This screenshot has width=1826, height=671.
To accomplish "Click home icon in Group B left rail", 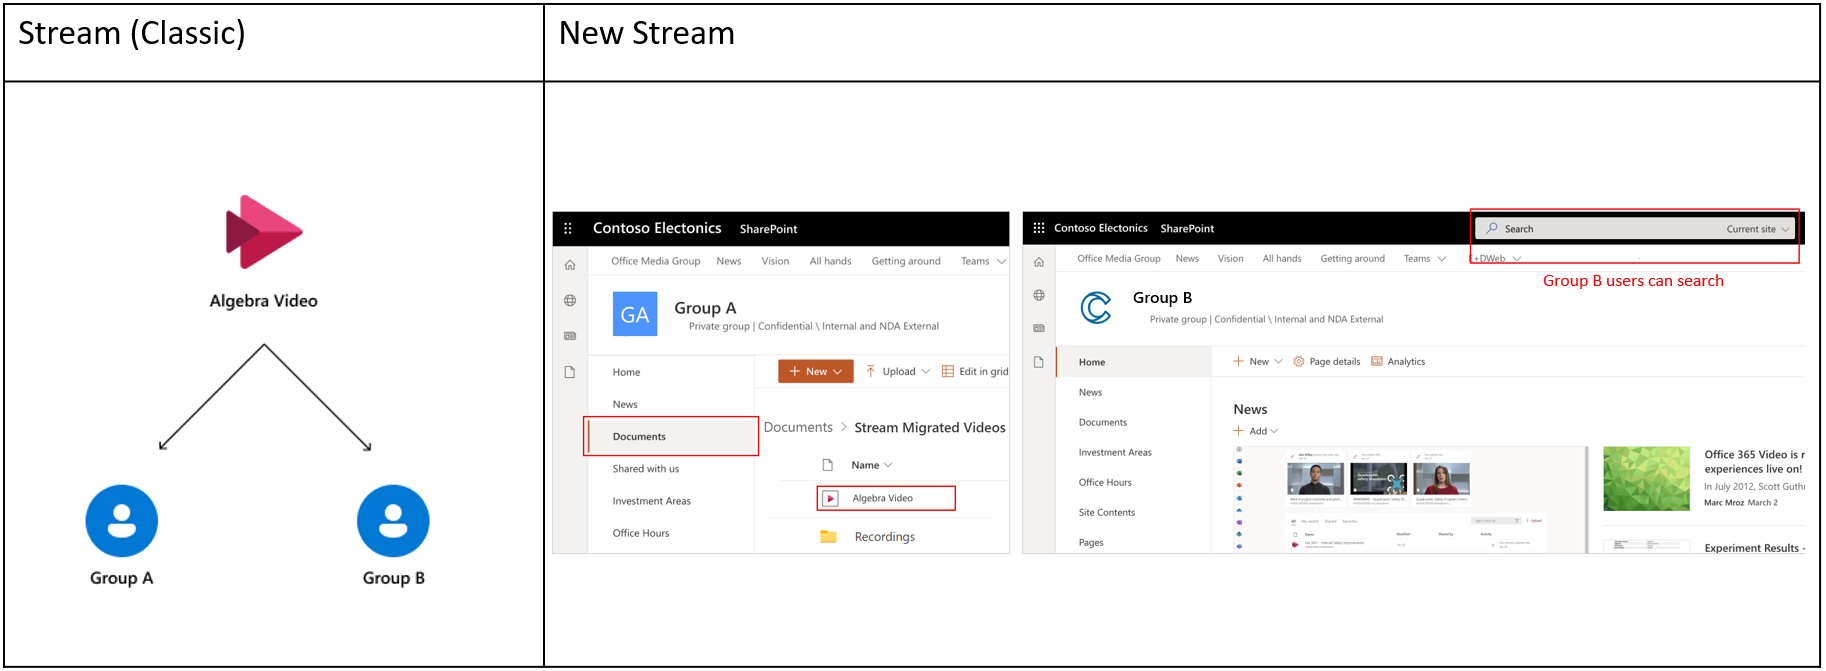I will (1039, 262).
